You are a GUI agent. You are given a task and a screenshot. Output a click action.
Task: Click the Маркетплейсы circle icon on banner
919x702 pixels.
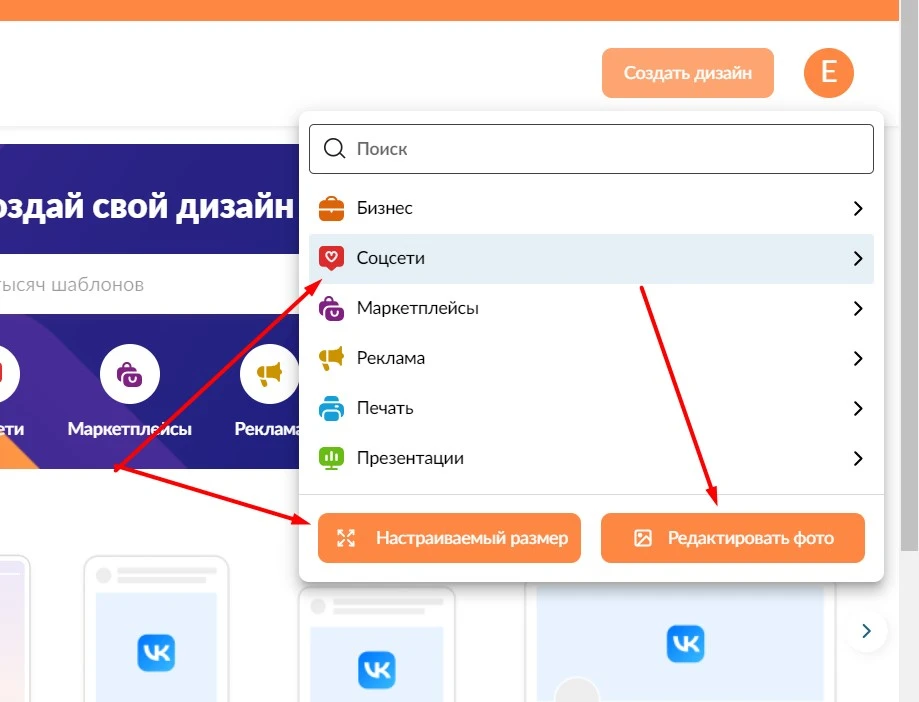[130, 374]
